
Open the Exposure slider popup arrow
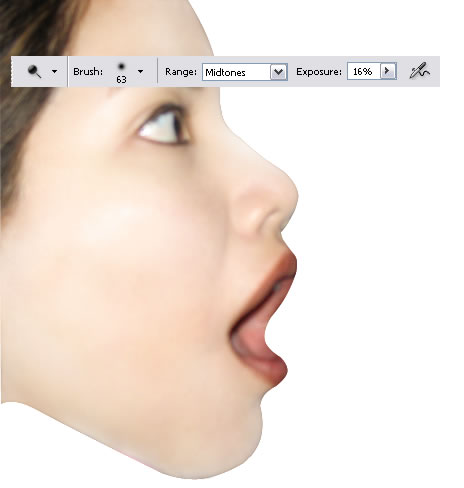tap(388, 71)
